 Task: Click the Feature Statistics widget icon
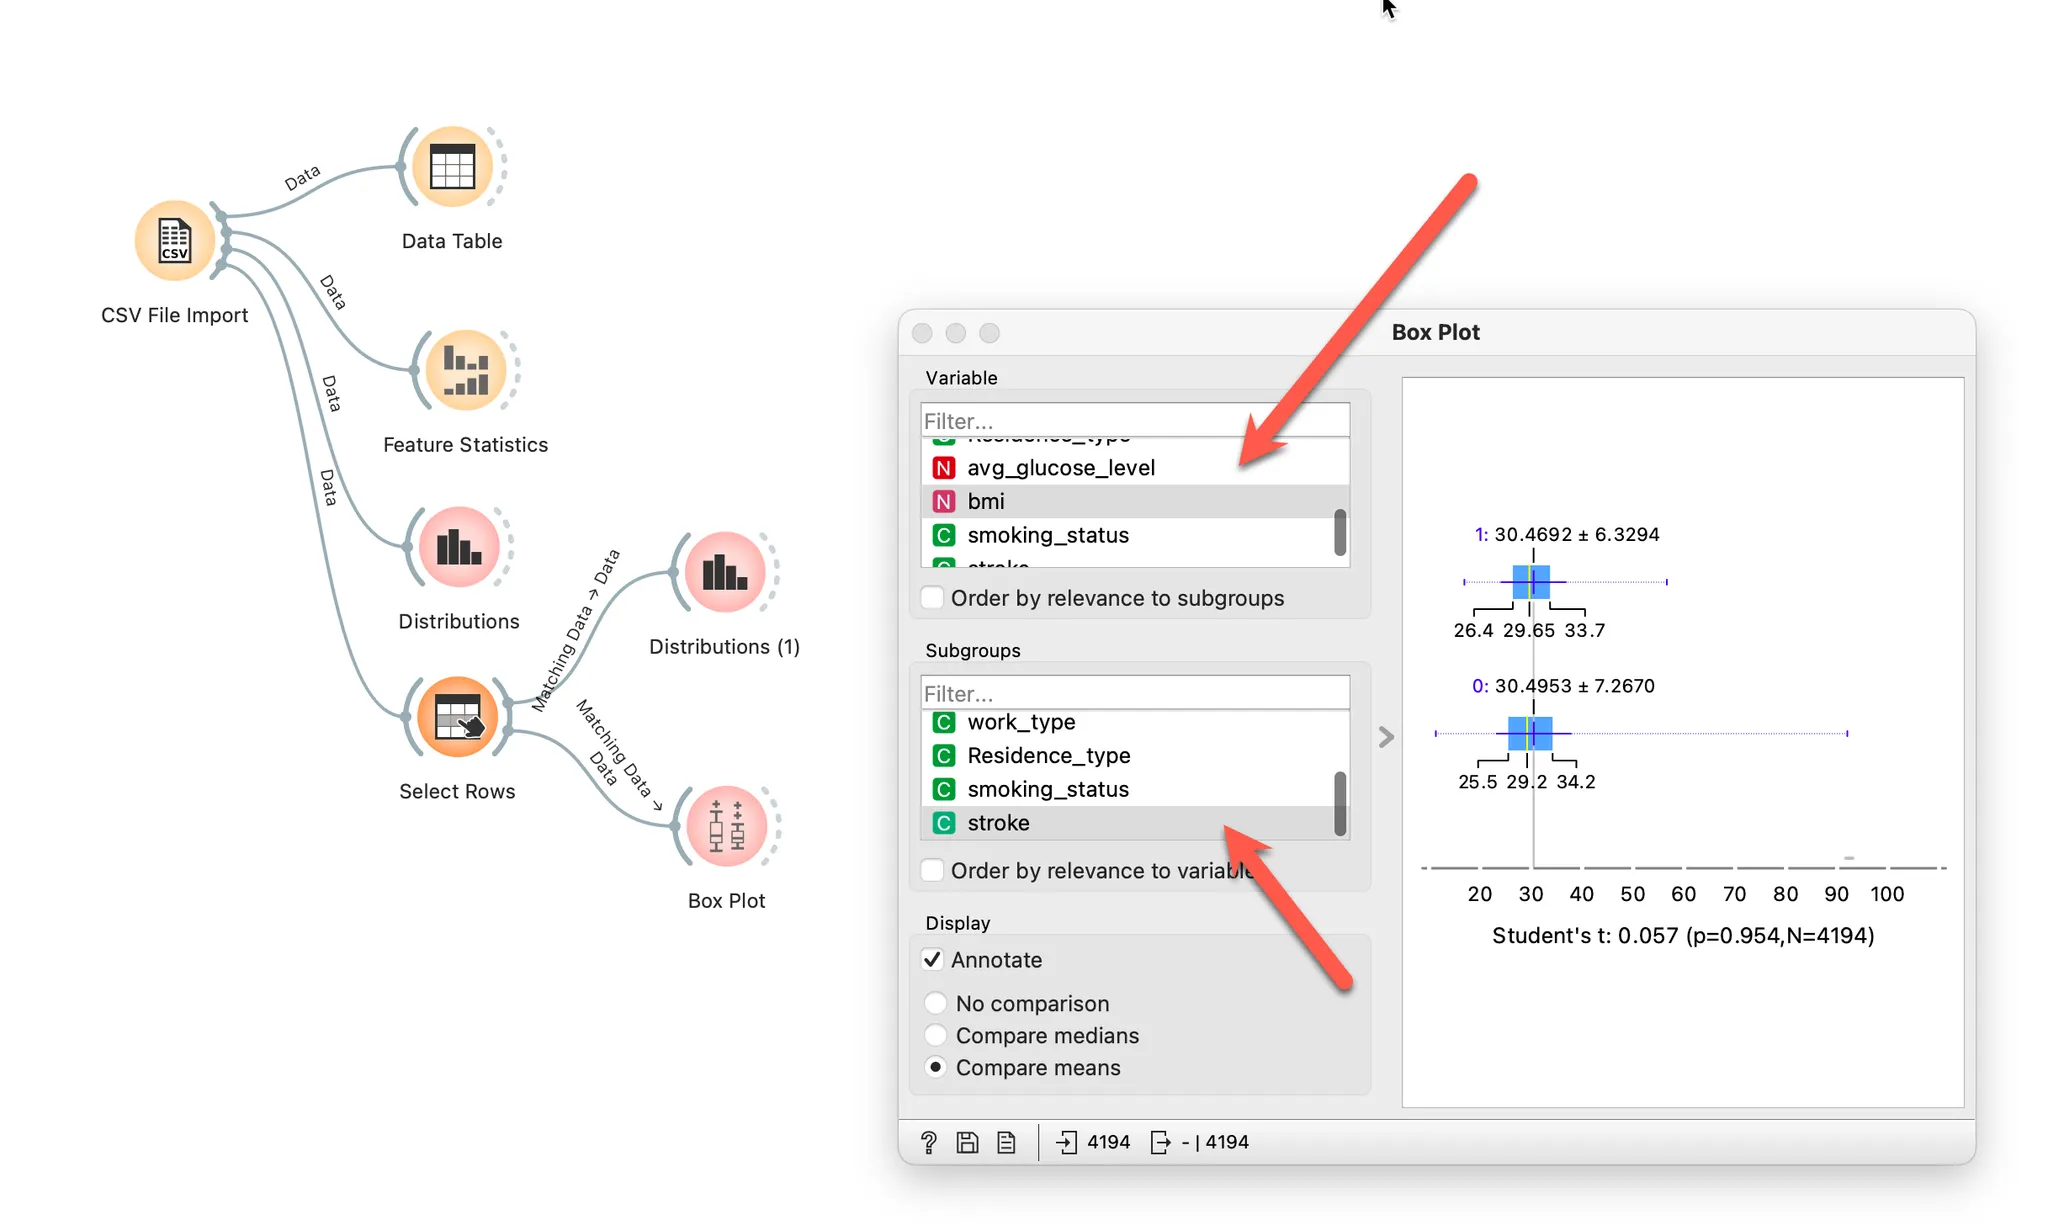click(465, 371)
